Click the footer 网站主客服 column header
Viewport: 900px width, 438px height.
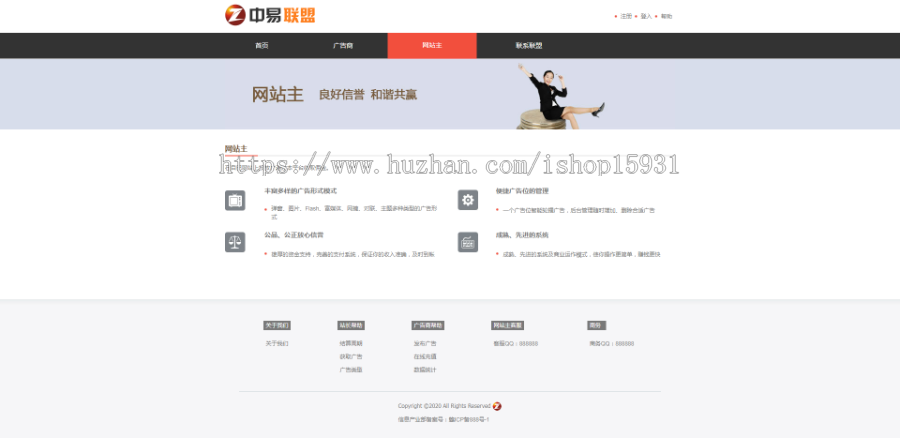(x=507, y=325)
